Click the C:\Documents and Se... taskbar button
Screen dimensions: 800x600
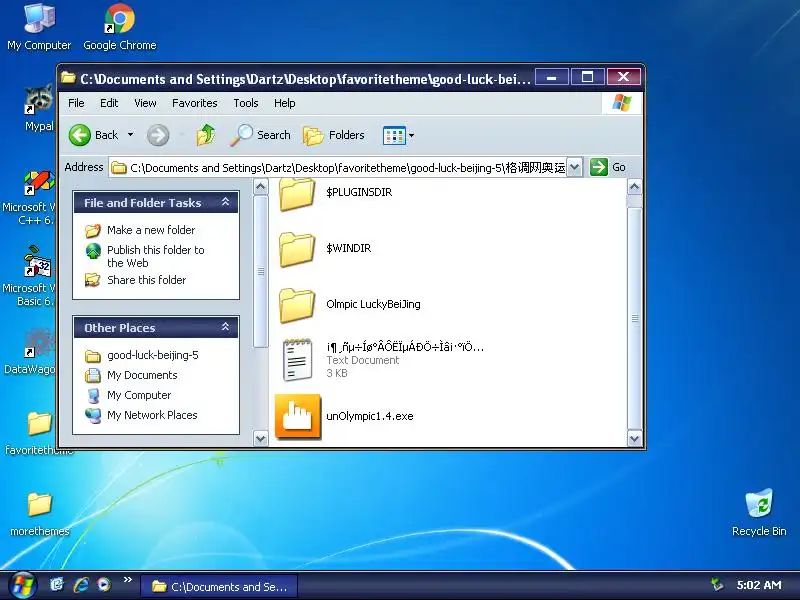click(219, 587)
